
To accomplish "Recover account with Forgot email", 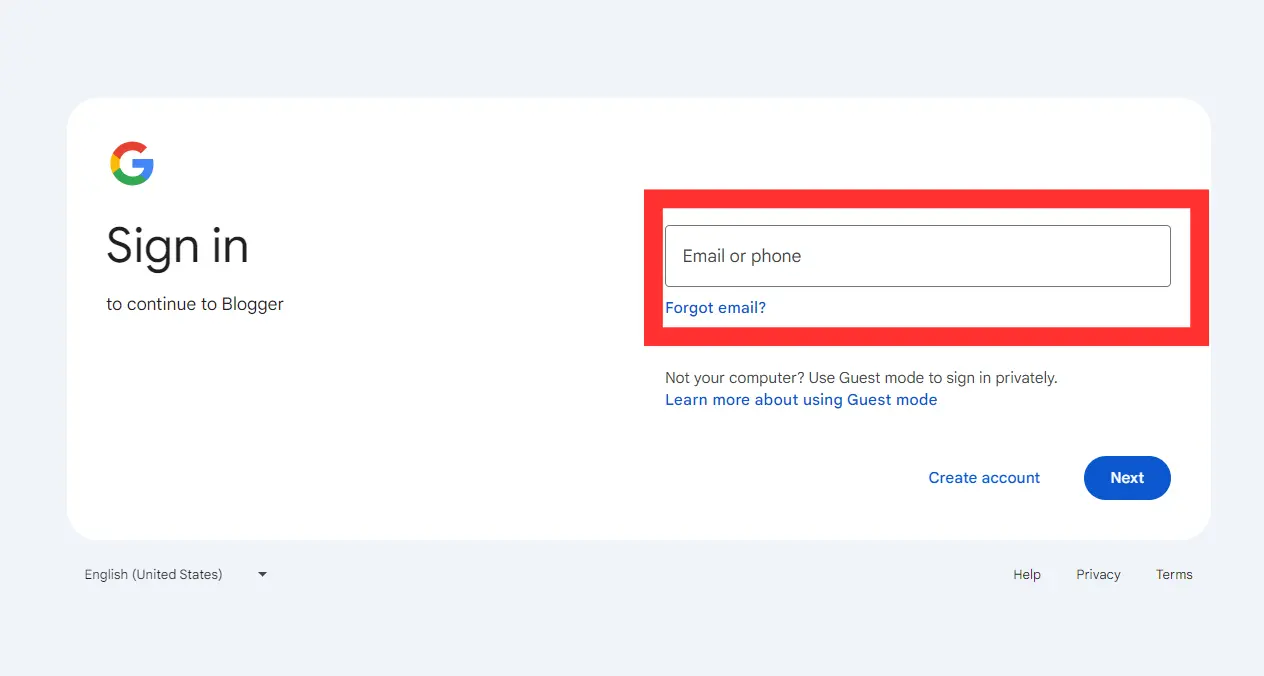I will [x=715, y=307].
